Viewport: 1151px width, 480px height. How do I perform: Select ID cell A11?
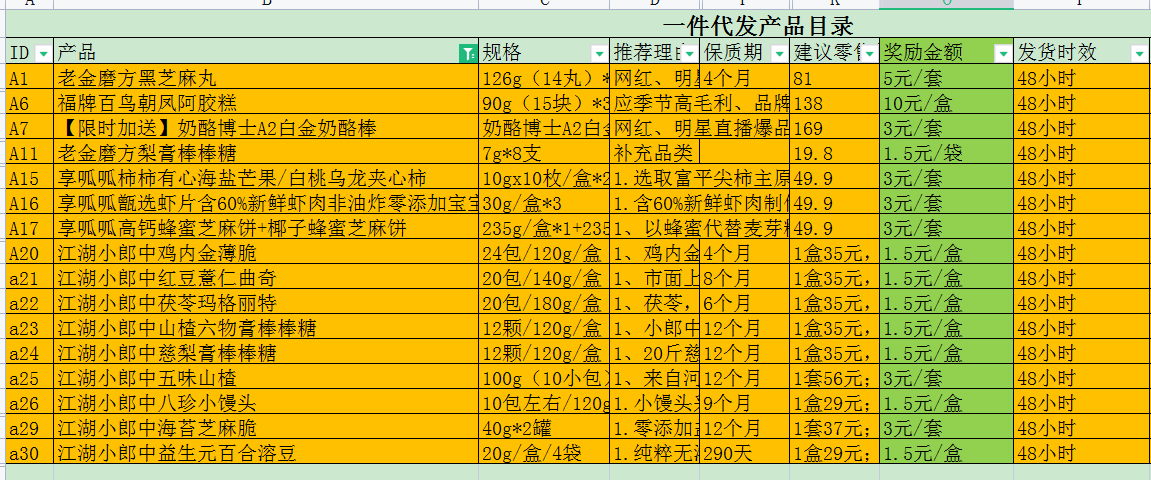[x=30, y=153]
